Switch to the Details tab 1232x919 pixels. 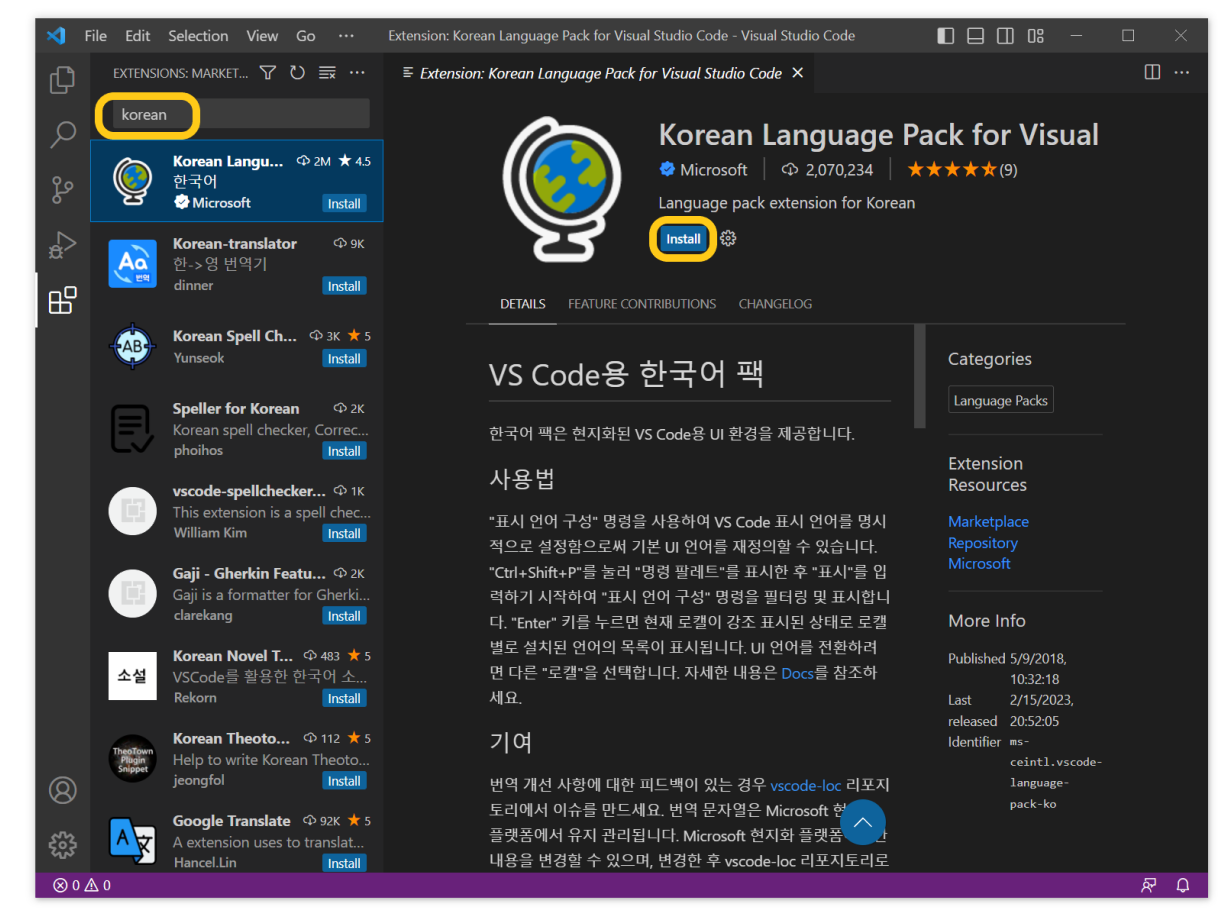523,304
